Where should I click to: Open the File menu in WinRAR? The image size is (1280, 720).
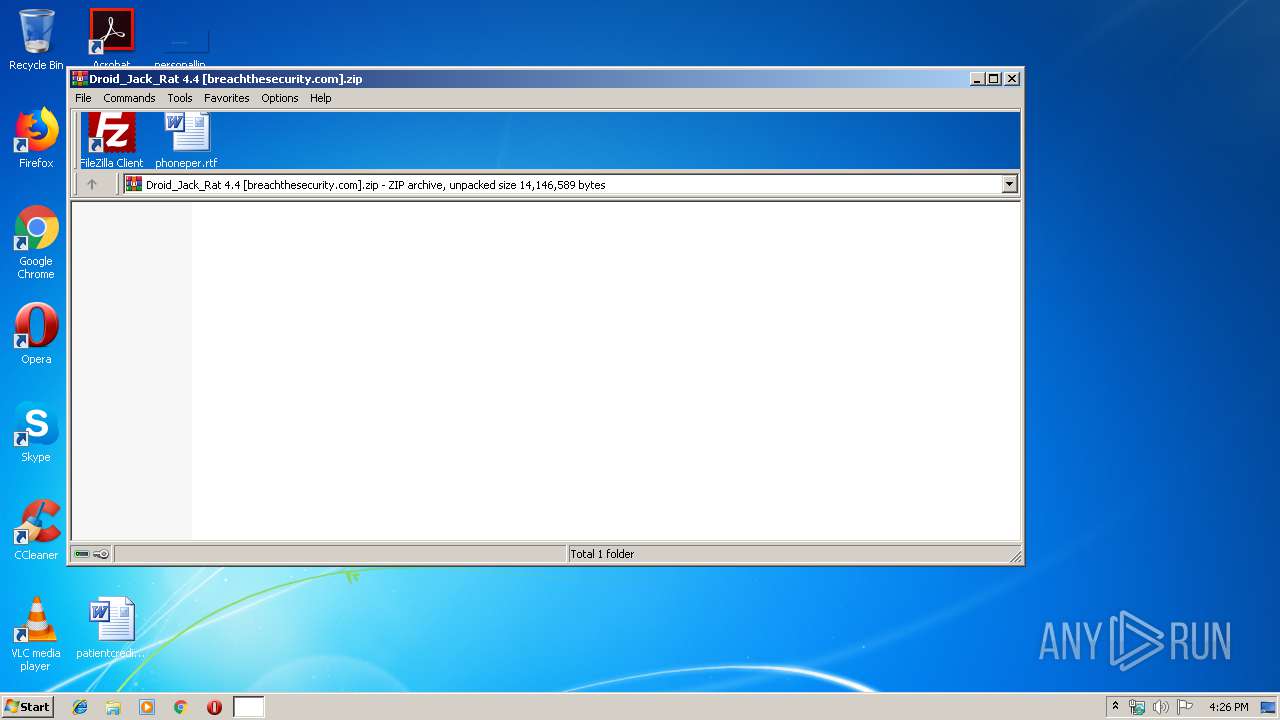(83, 98)
